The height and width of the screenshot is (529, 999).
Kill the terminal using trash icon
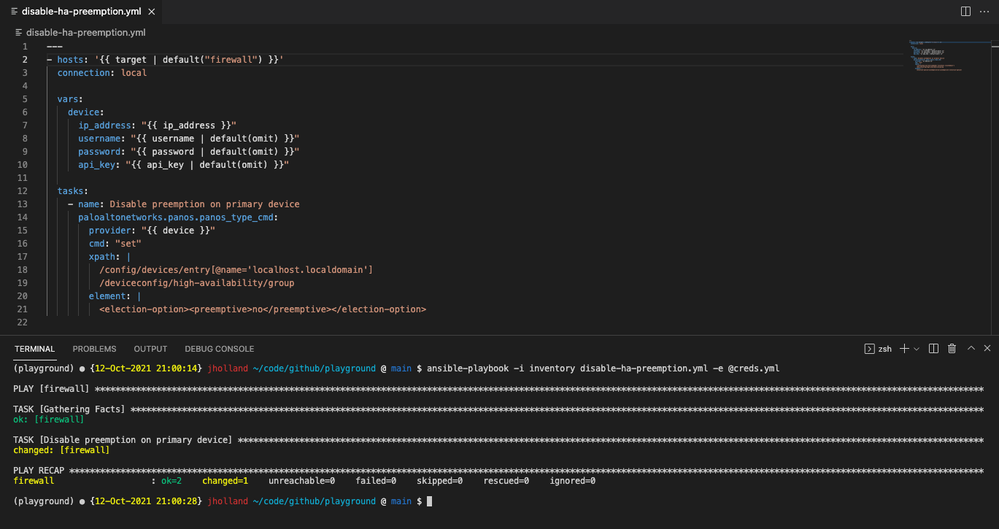[x=951, y=349]
